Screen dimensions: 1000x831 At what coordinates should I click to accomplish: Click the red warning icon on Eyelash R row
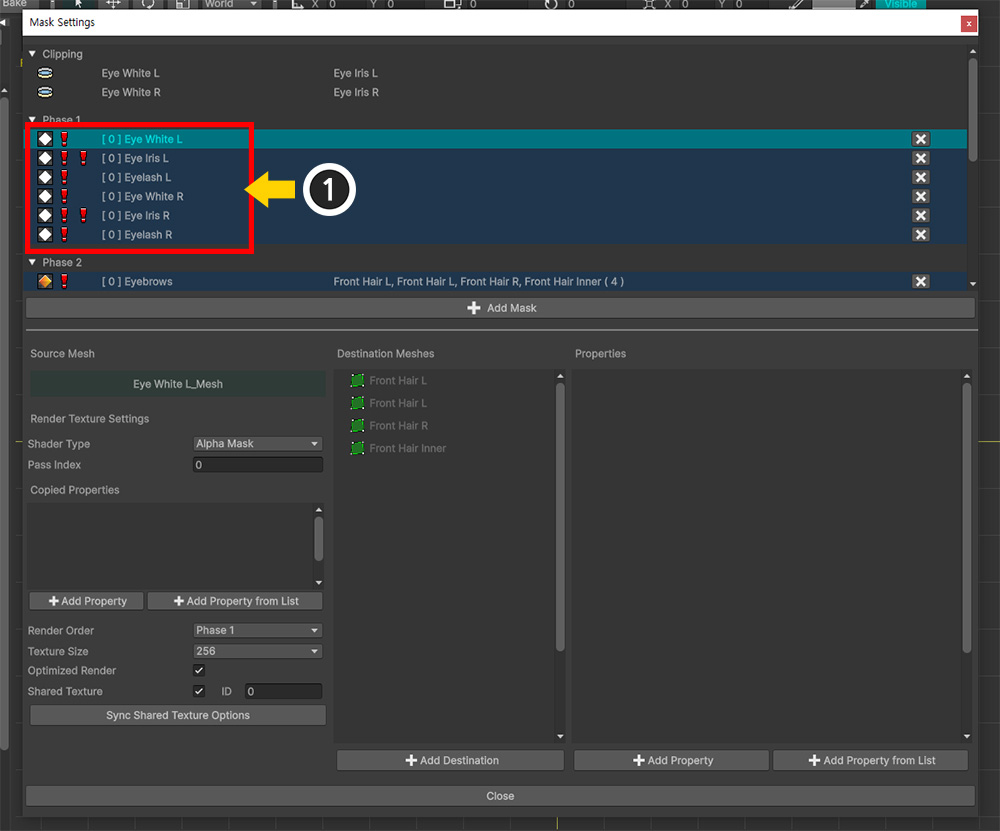(64, 235)
